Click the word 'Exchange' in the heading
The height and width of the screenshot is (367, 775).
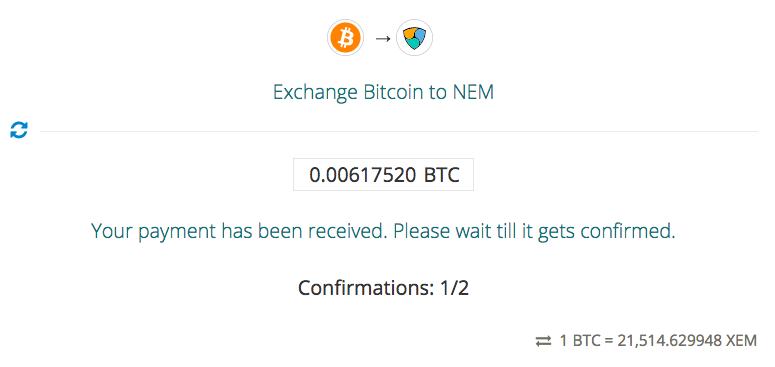coord(315,92)
